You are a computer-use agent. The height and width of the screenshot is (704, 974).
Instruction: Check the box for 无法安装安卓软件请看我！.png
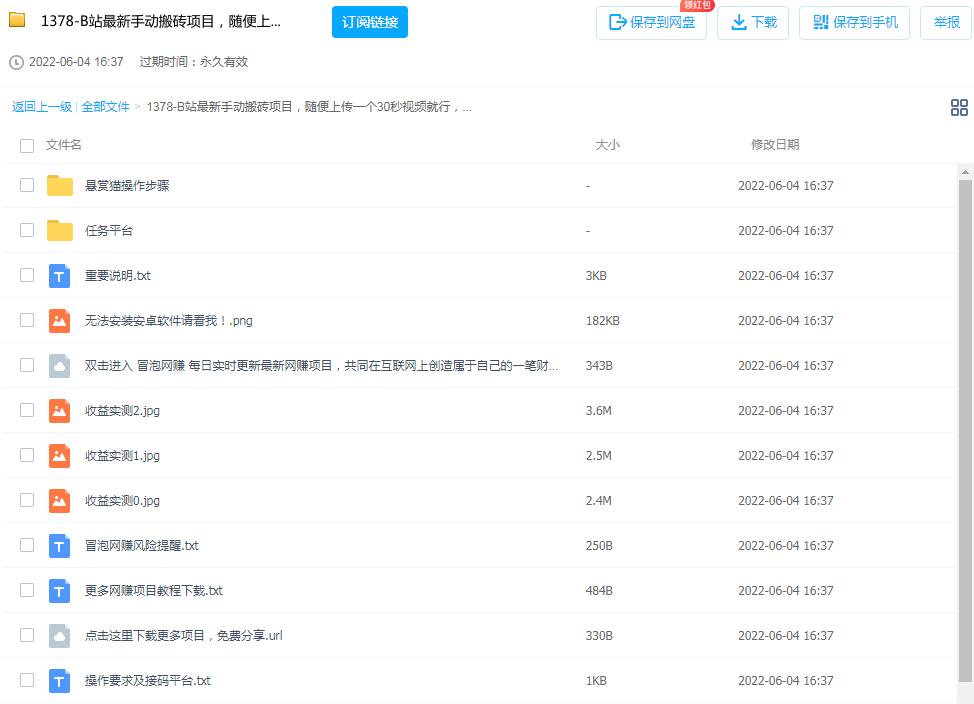(x=27, y=320)
